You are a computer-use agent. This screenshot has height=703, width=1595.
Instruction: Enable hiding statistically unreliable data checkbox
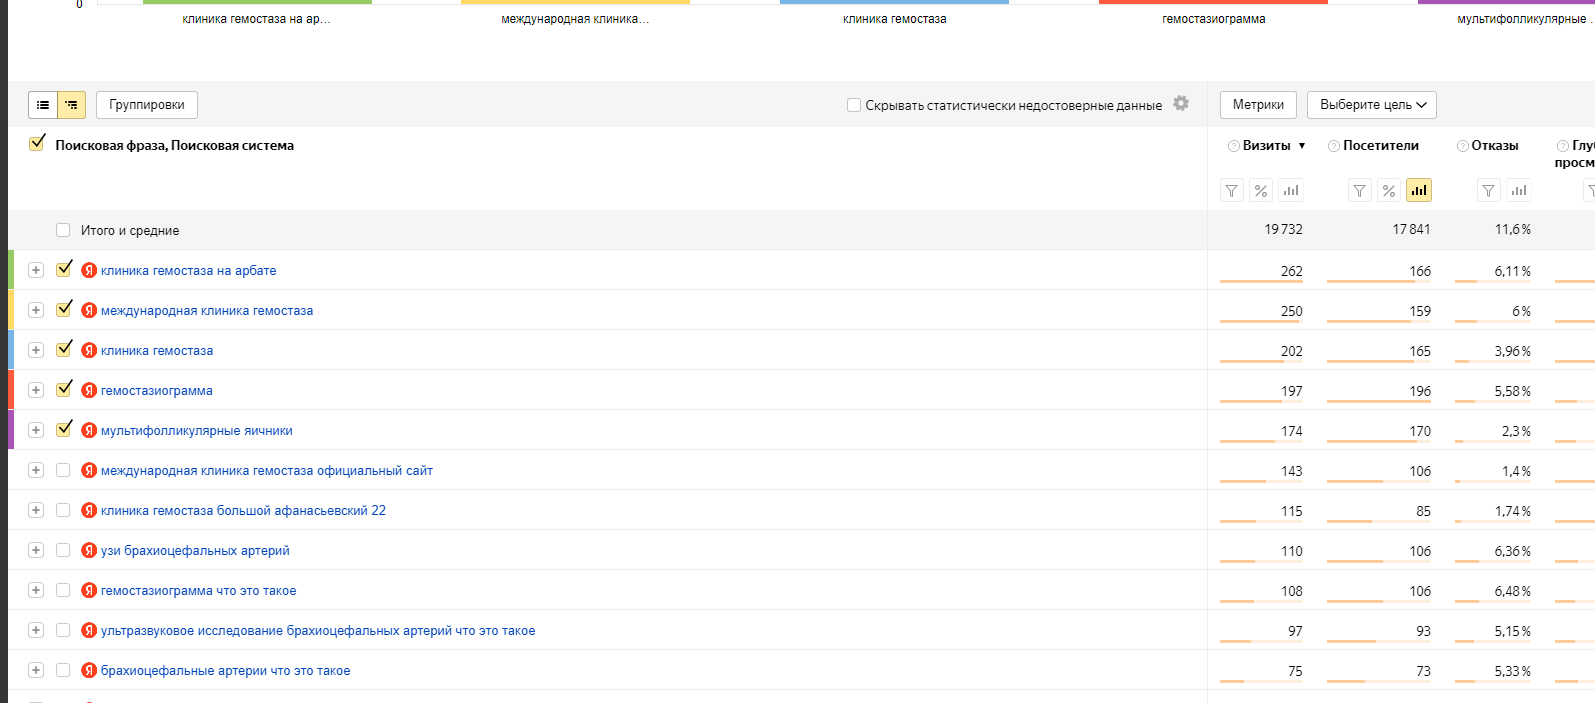pos(854,105)
